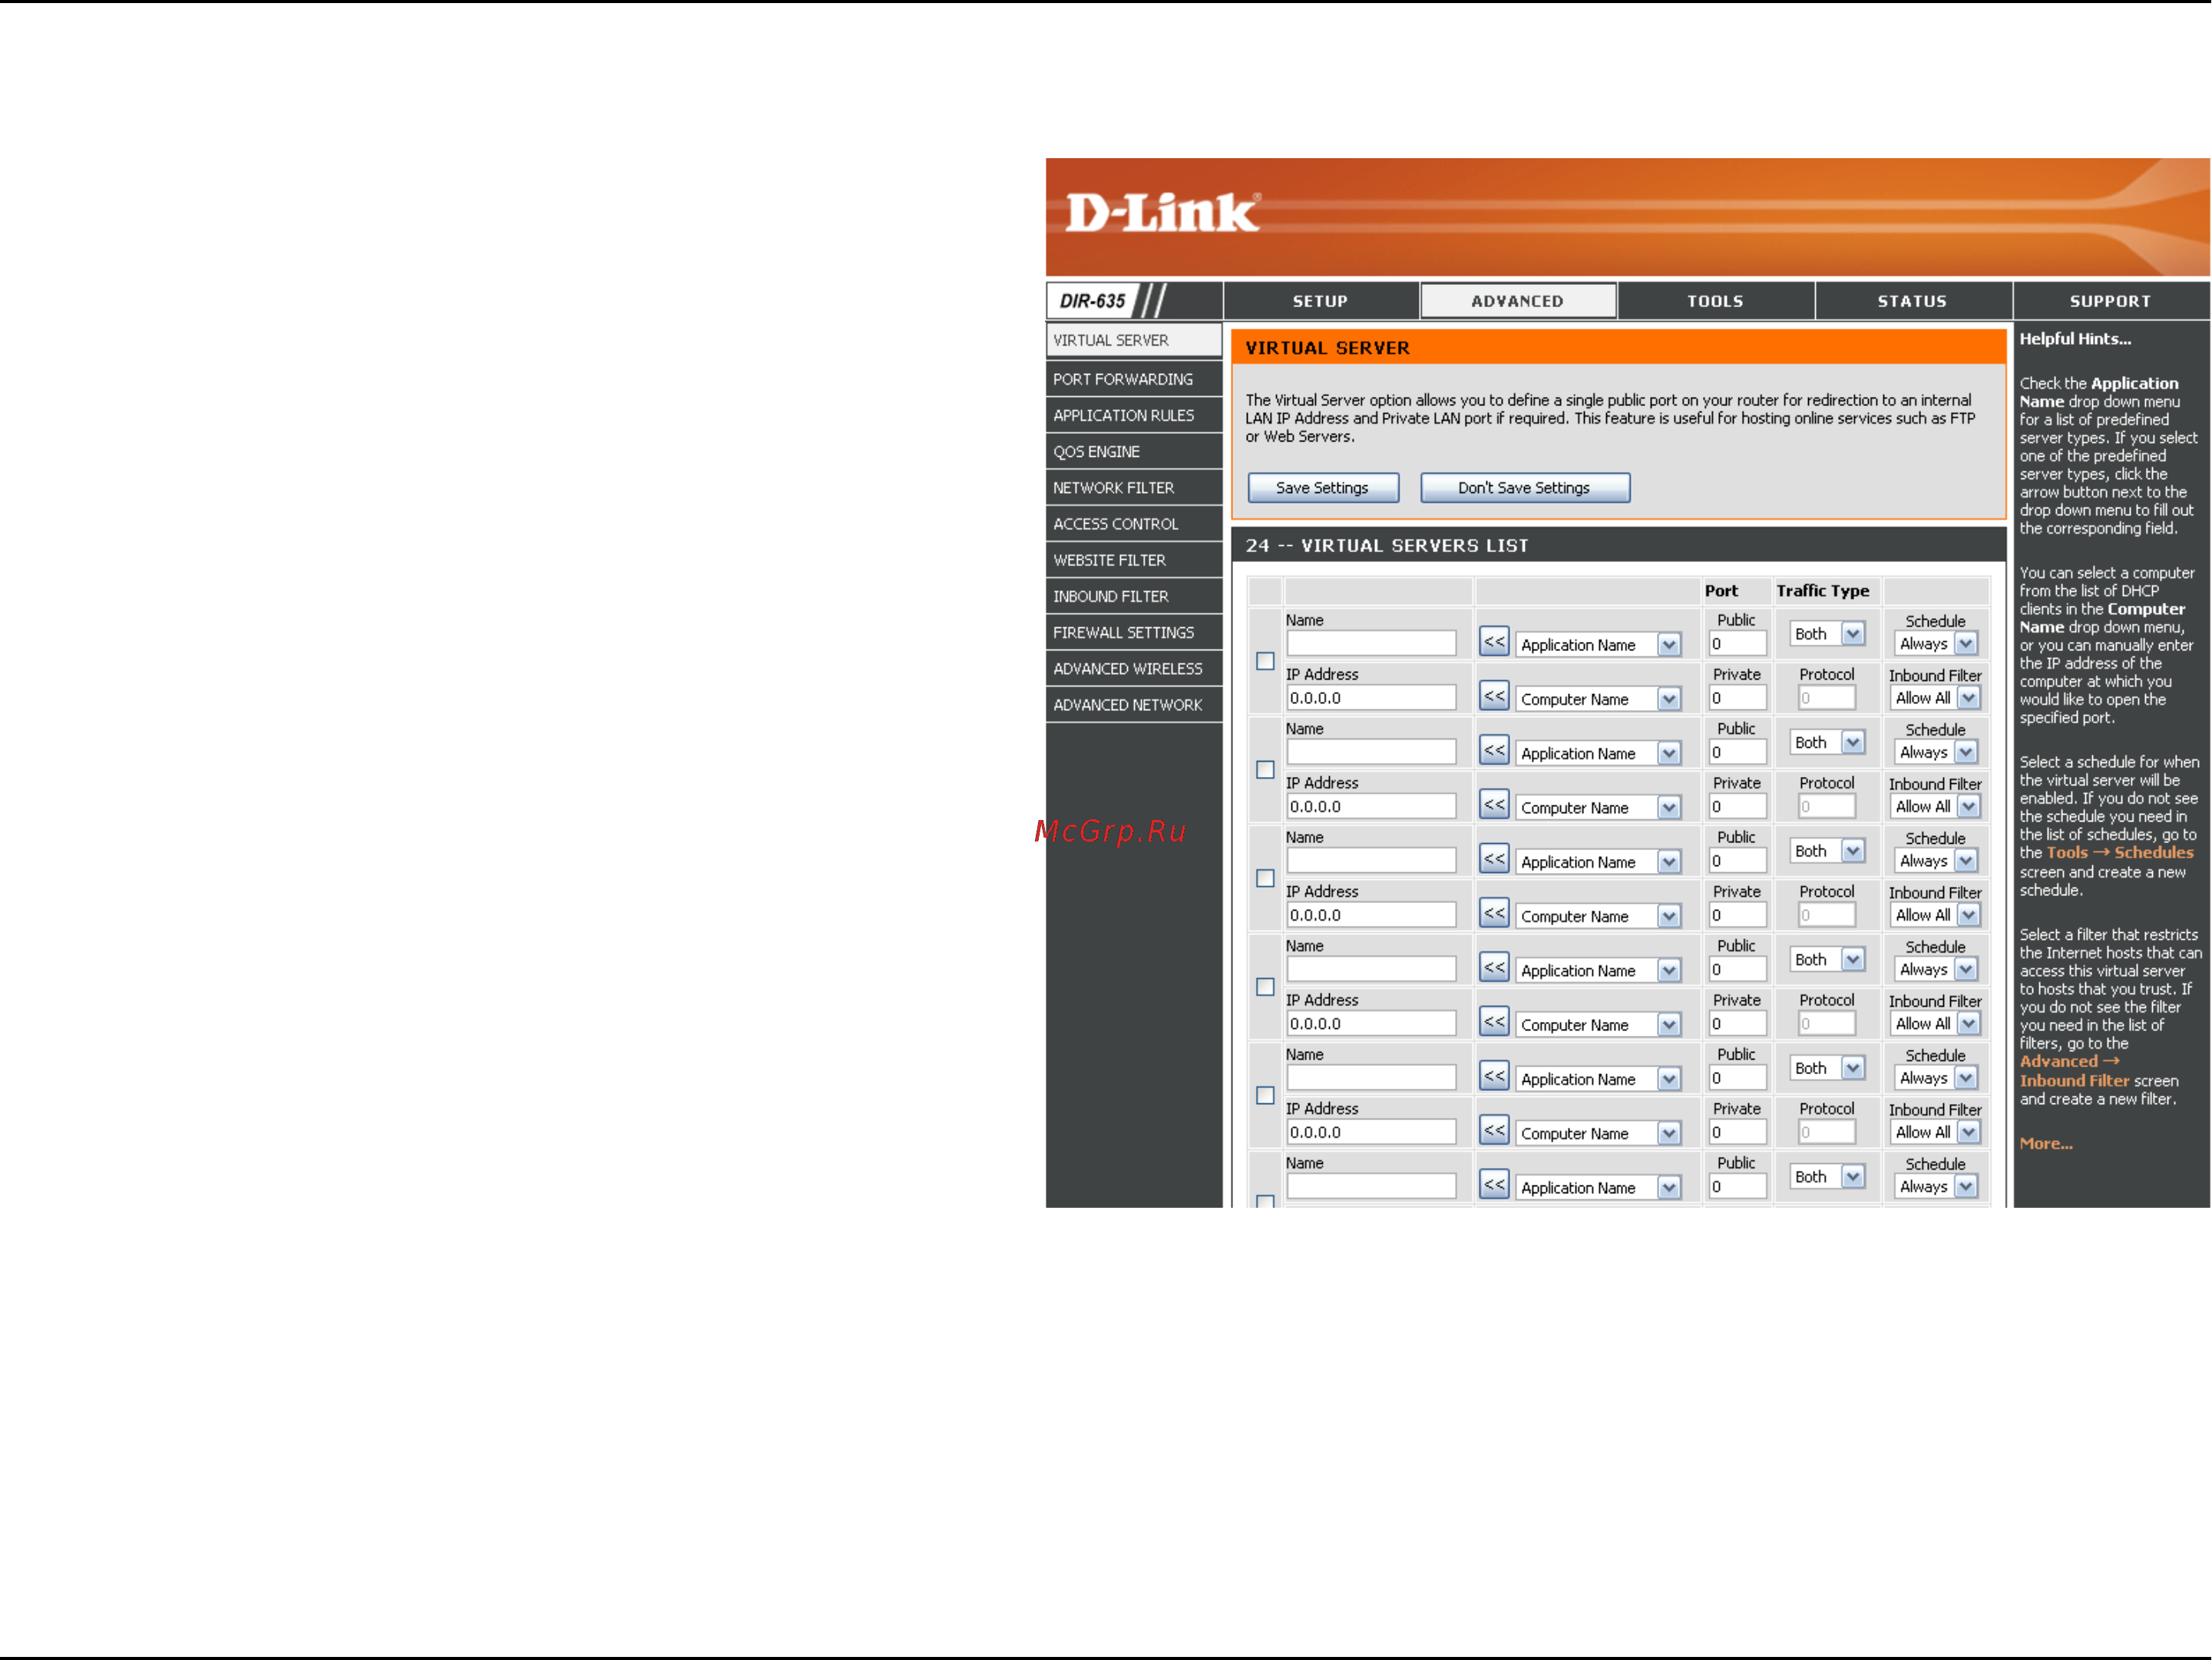Open first row's Both traffic type dropdown
Screen dimensions: 2212x1660
[1827, 634]
